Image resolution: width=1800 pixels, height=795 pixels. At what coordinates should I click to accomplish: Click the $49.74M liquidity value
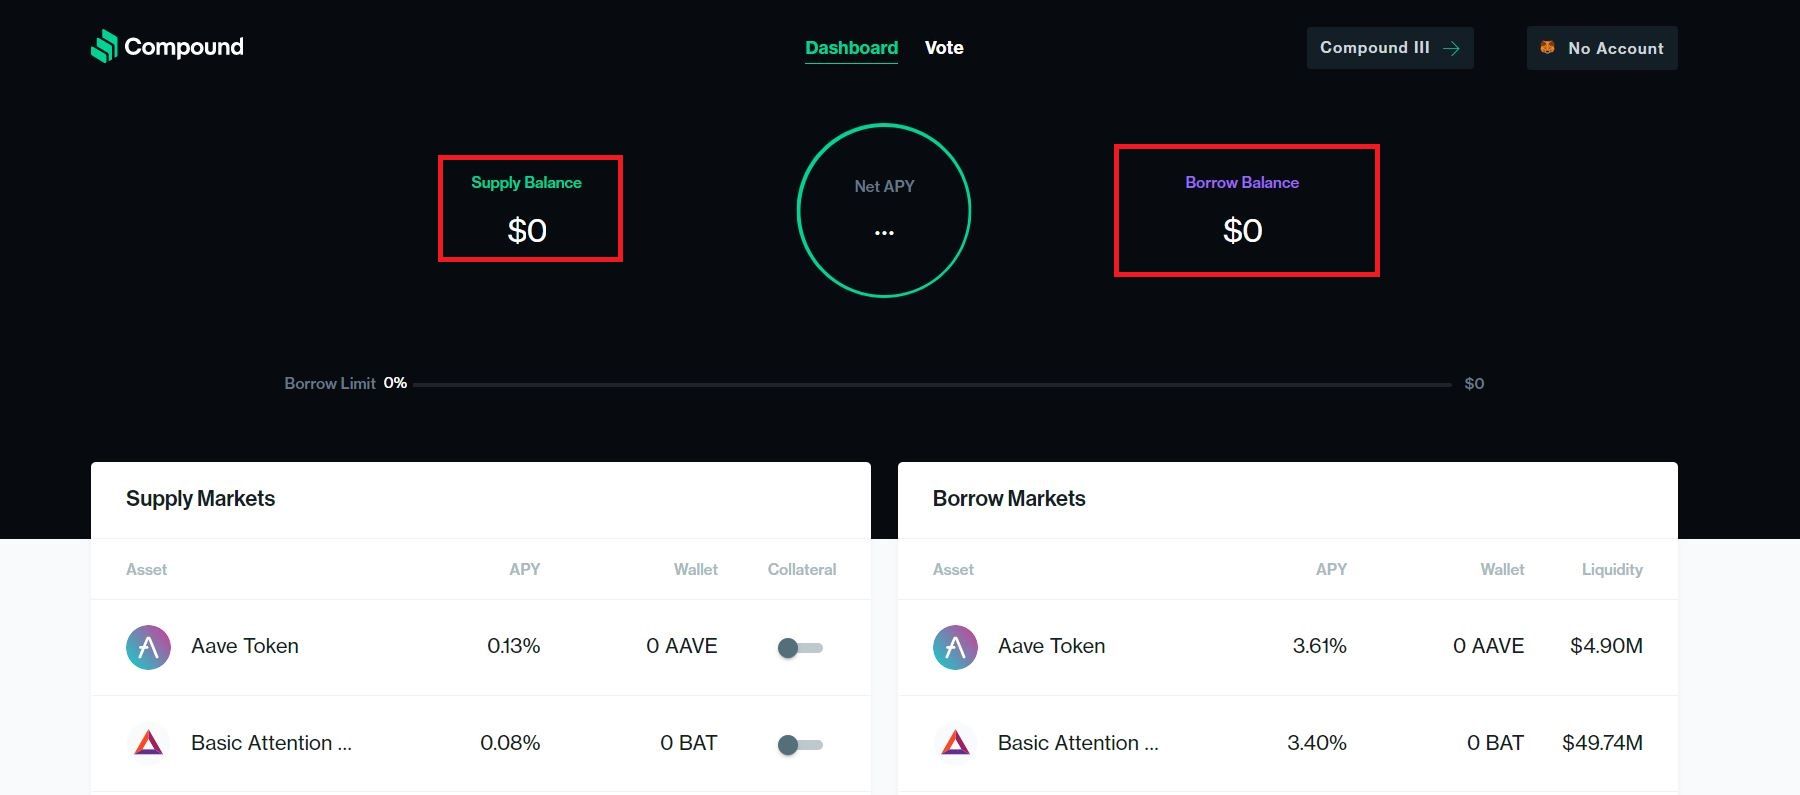click(x=1602, y=743)
